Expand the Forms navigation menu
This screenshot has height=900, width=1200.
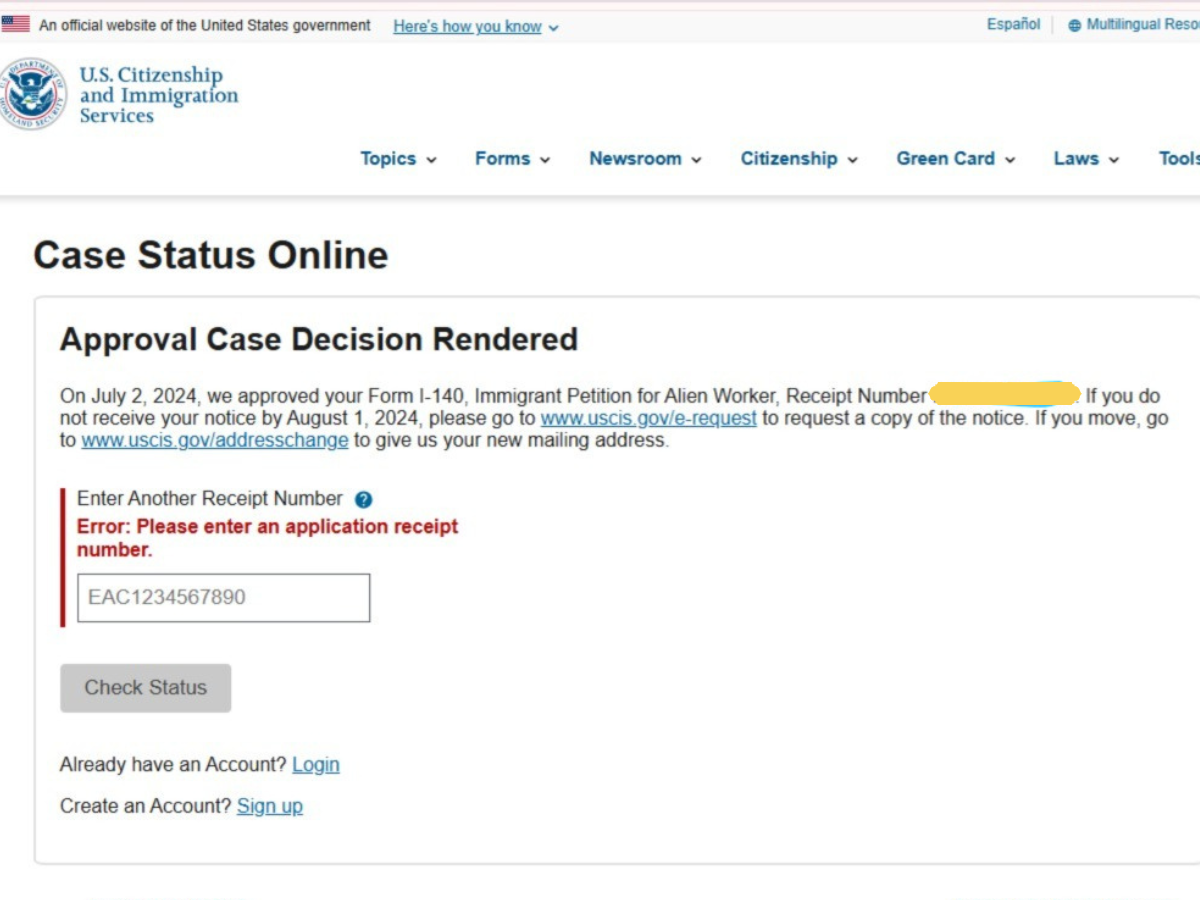coord(512,159)
